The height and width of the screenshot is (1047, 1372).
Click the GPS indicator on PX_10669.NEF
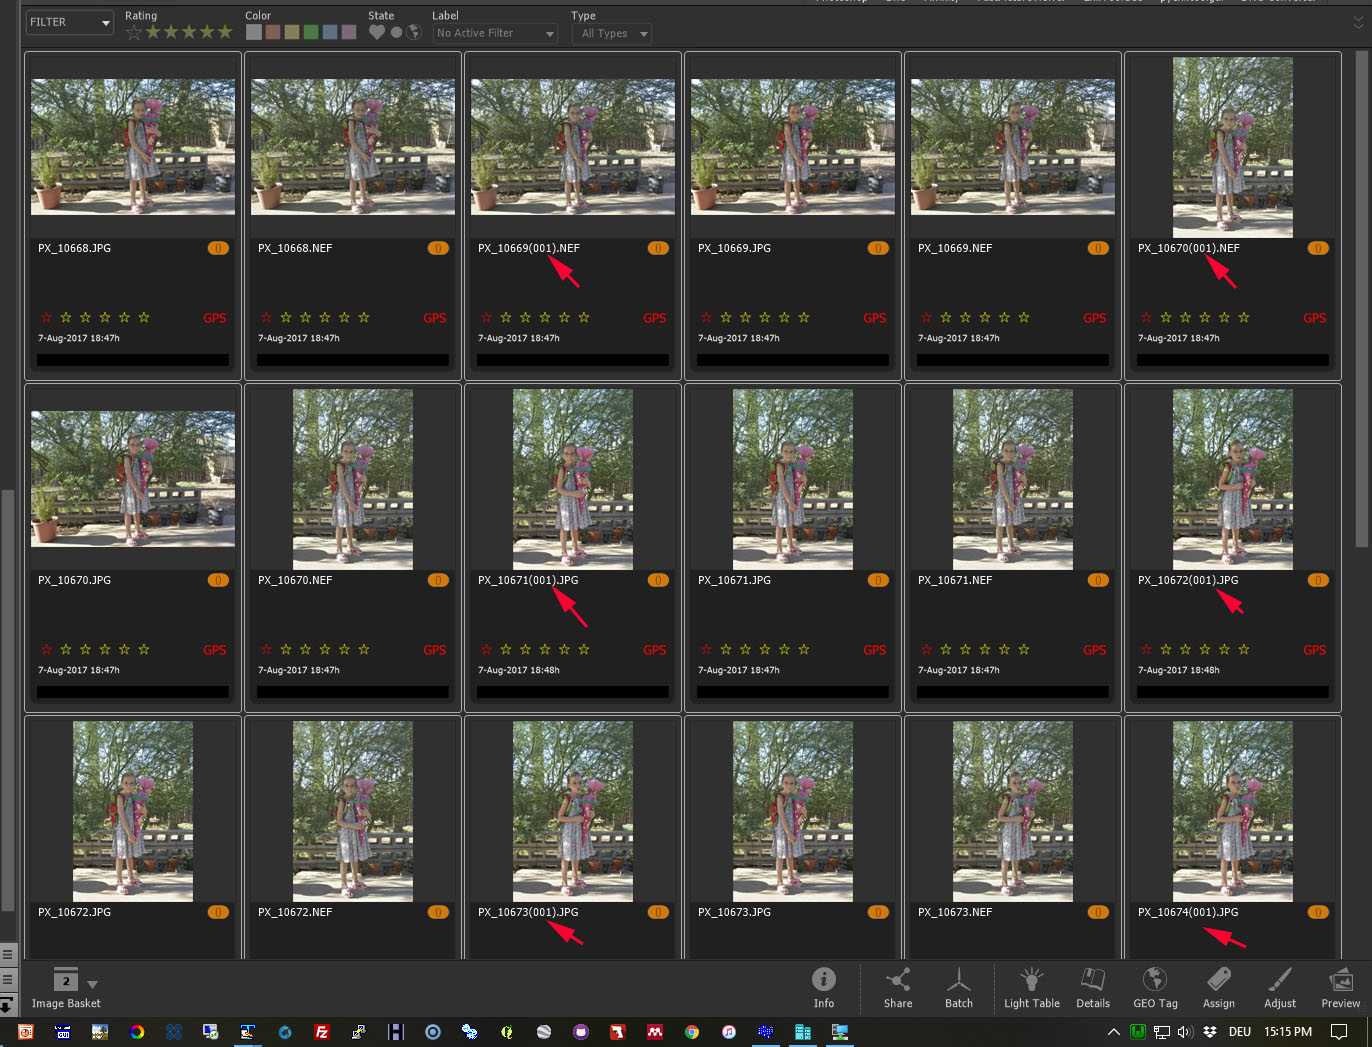1095,318
